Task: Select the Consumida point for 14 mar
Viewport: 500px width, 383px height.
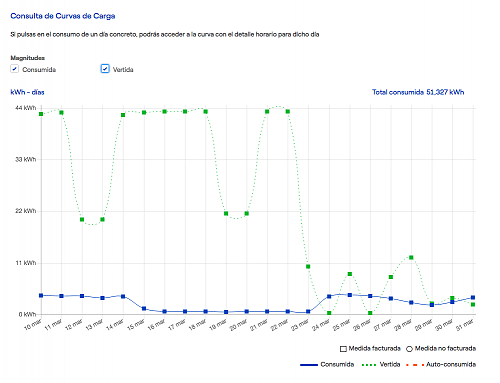Action: coord(123,296)
